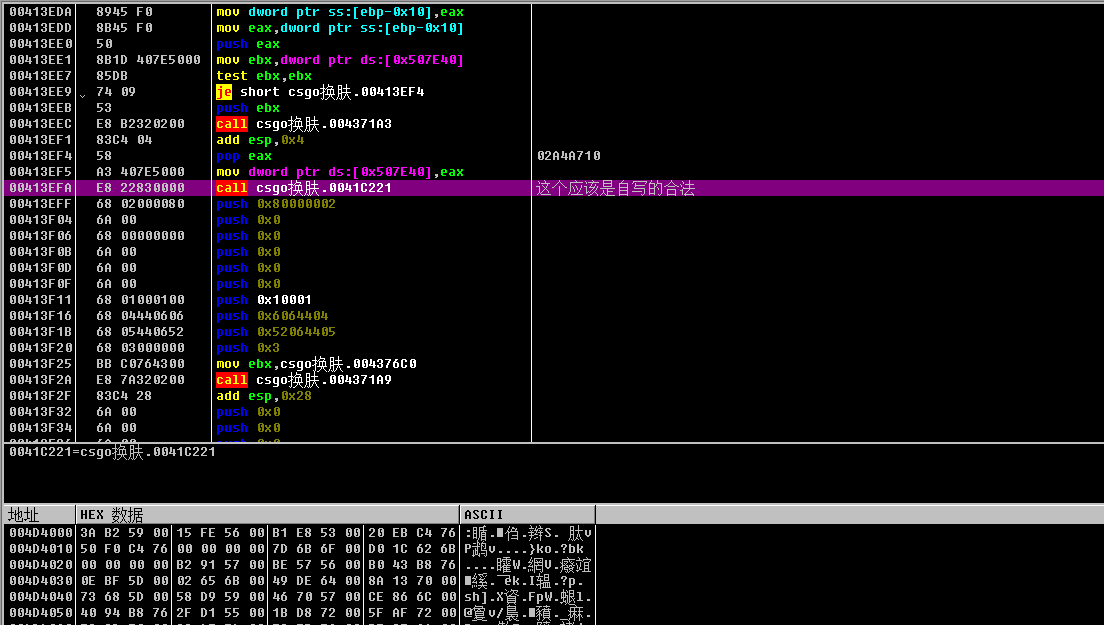Select hex bytes E8 22830000
The image size is (1104, 625).
[140, 188]
